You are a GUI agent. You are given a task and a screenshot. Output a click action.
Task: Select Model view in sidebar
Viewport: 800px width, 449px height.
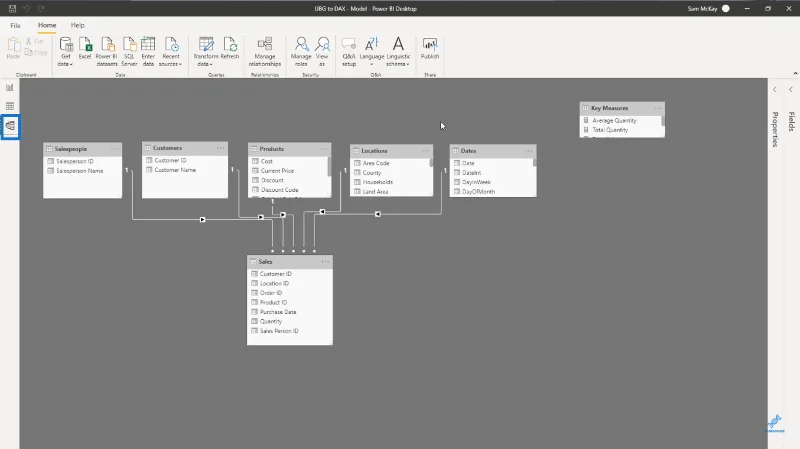click(x=10, y=126)
